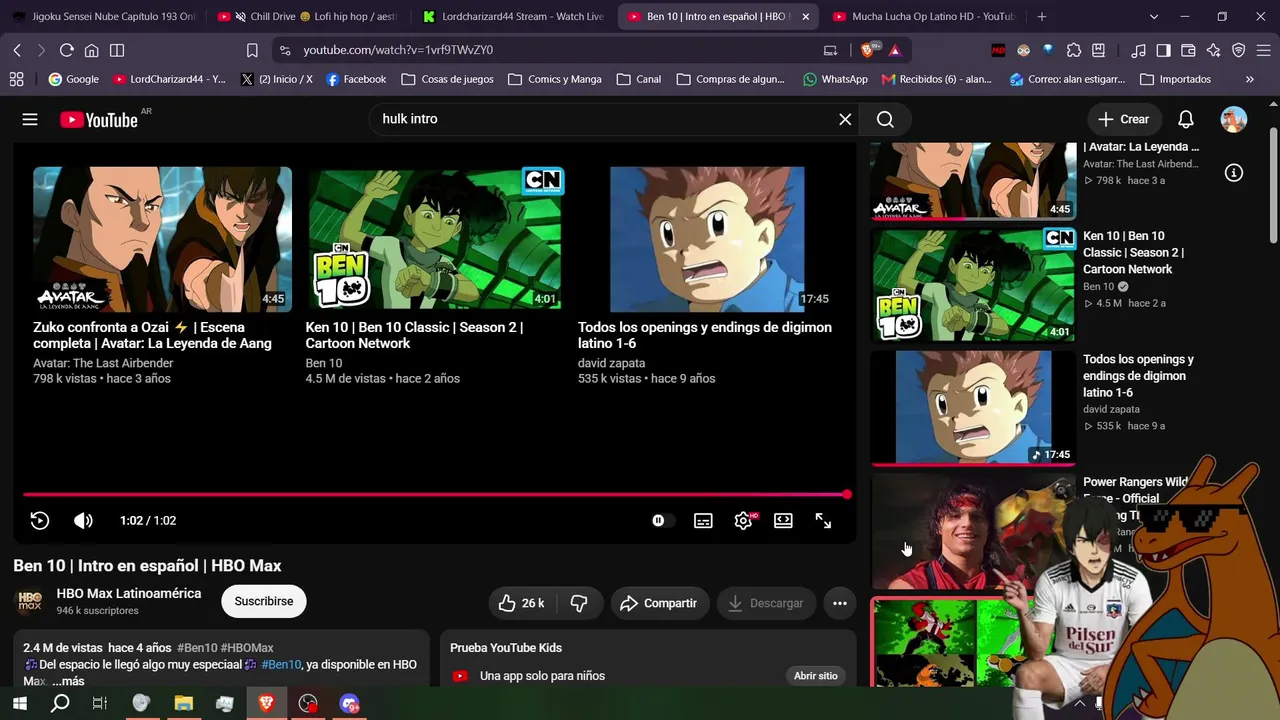Clear the search box with the X
Image resolution: width=1280 pixels, height=720 pixels.
845,119
